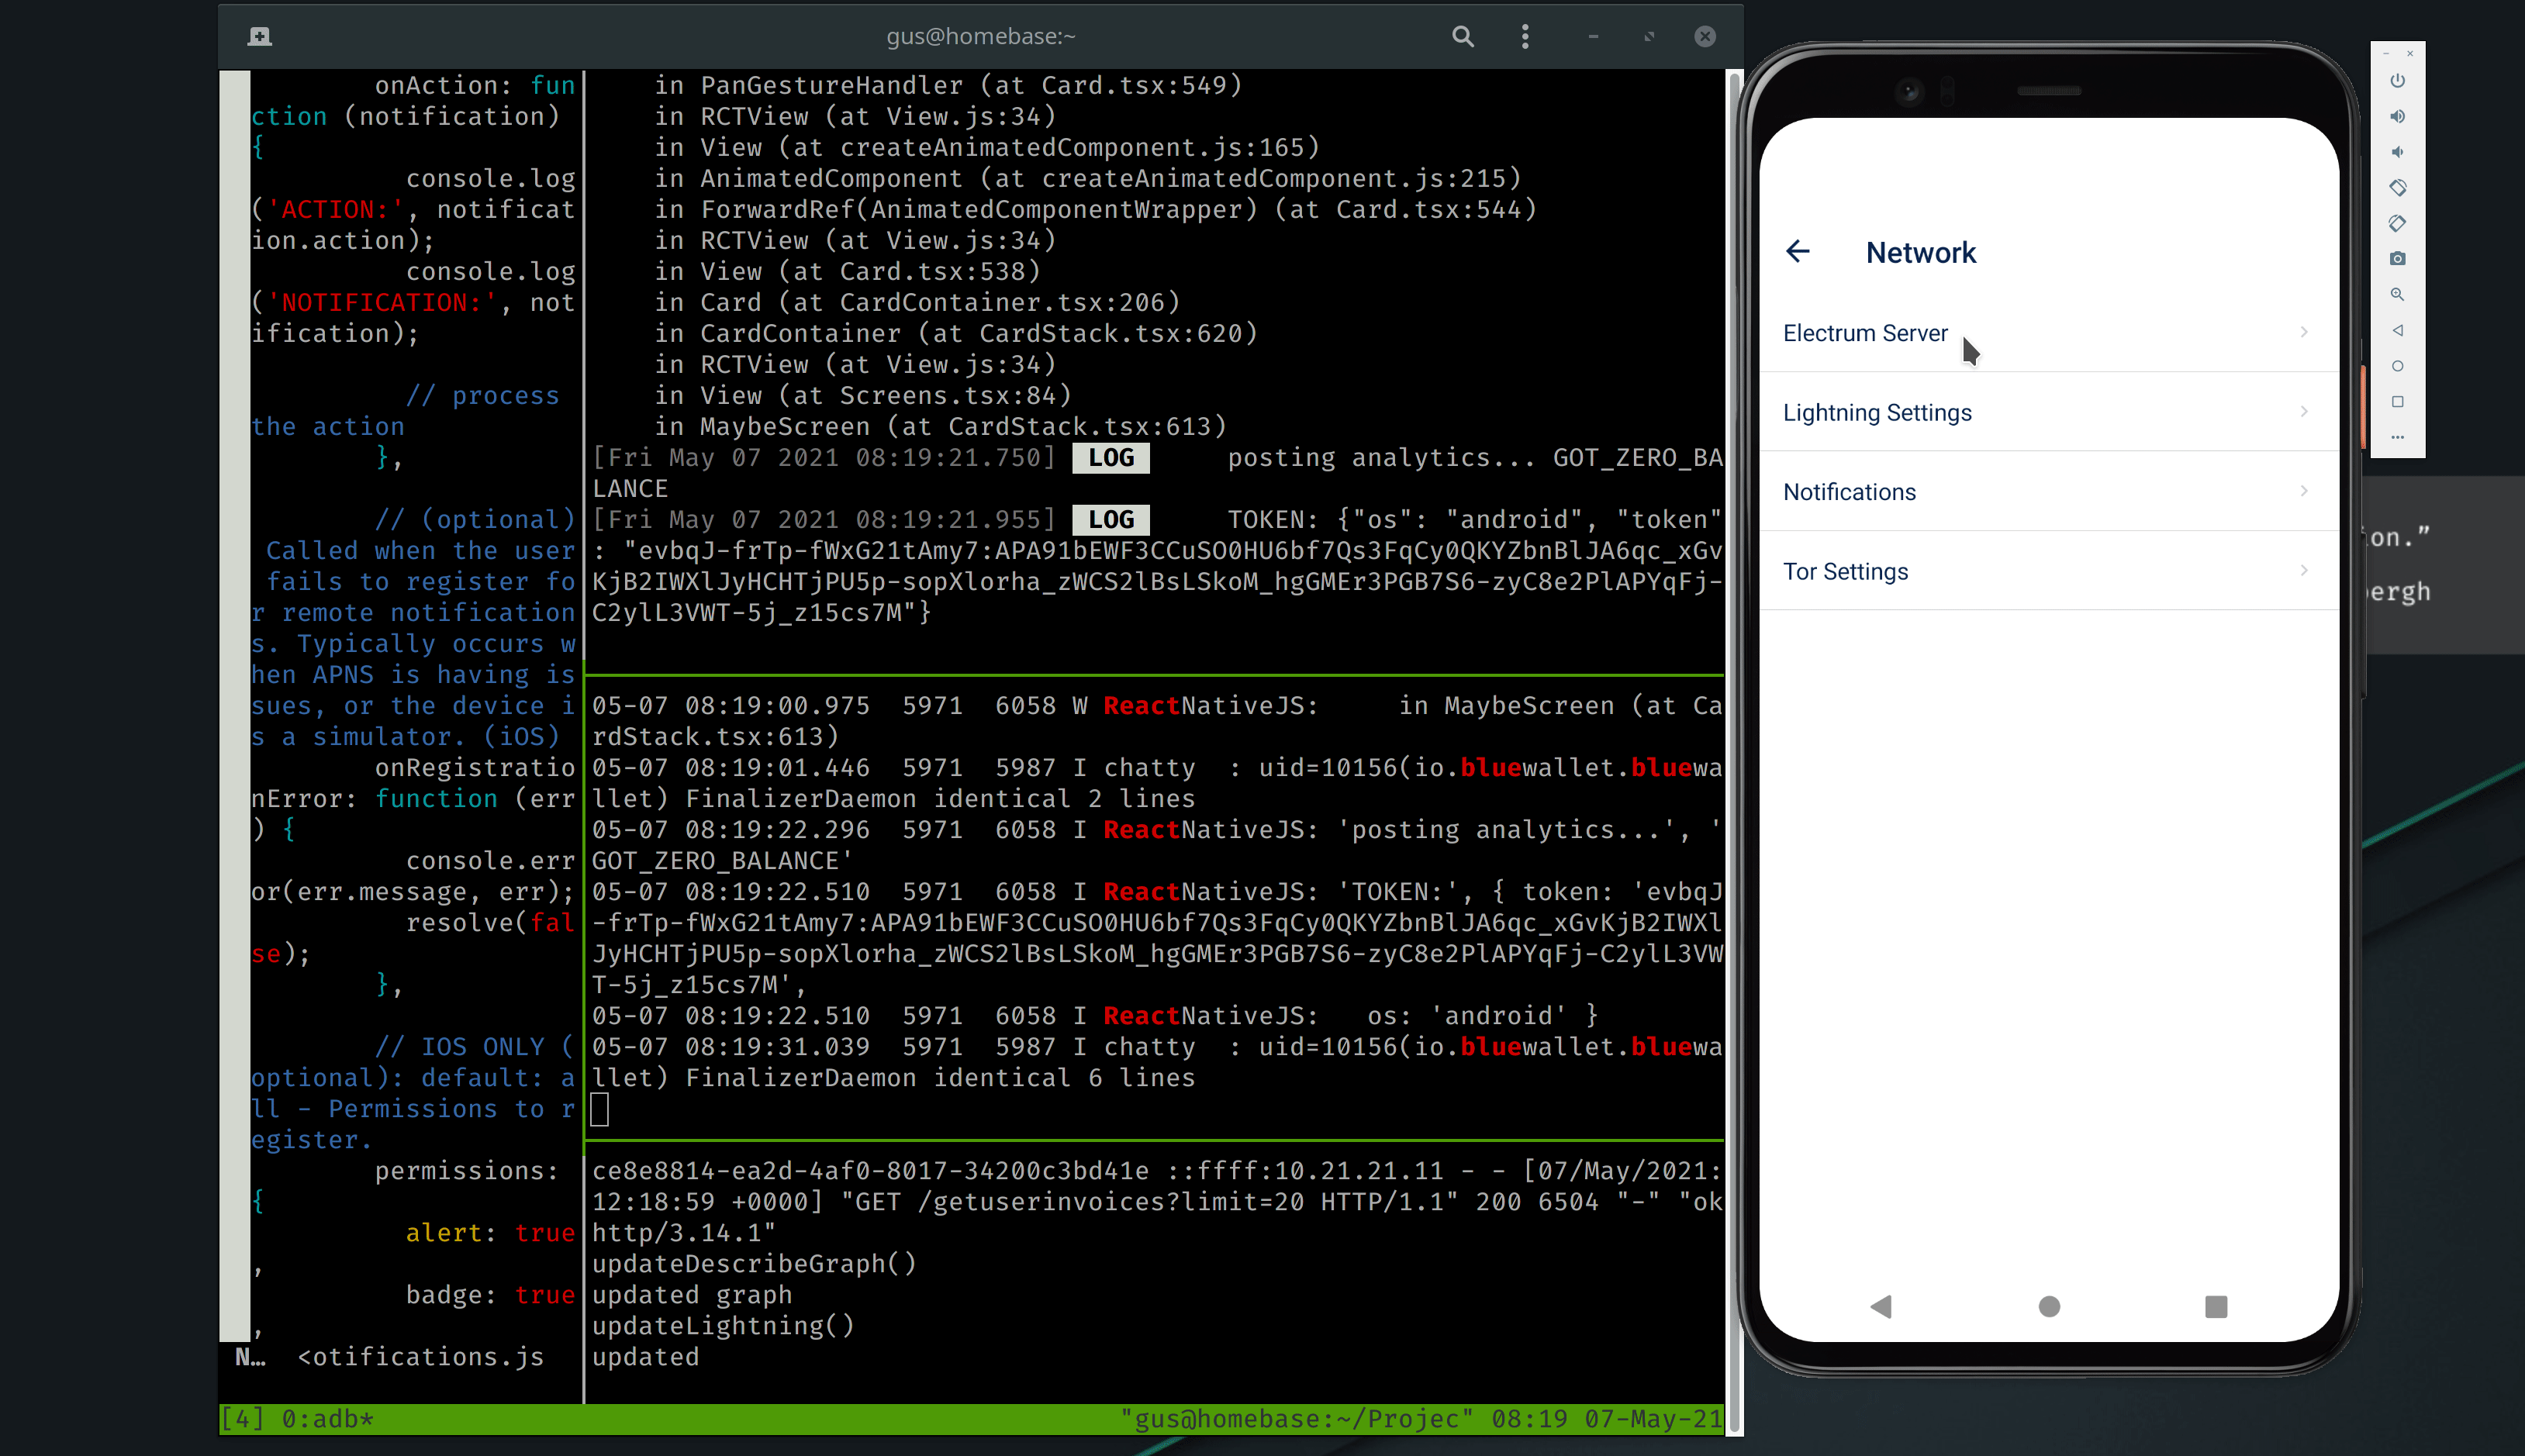Click the new terminal tab icon
The image size is (2525, 1456).
(259, 37)
